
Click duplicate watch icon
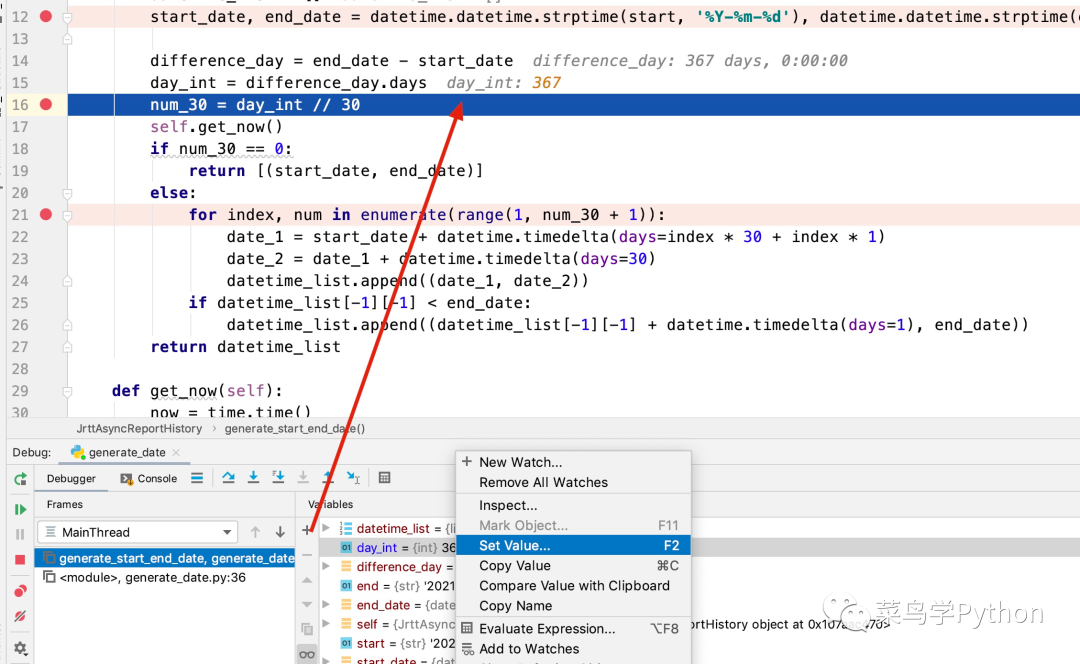(307, 630)
